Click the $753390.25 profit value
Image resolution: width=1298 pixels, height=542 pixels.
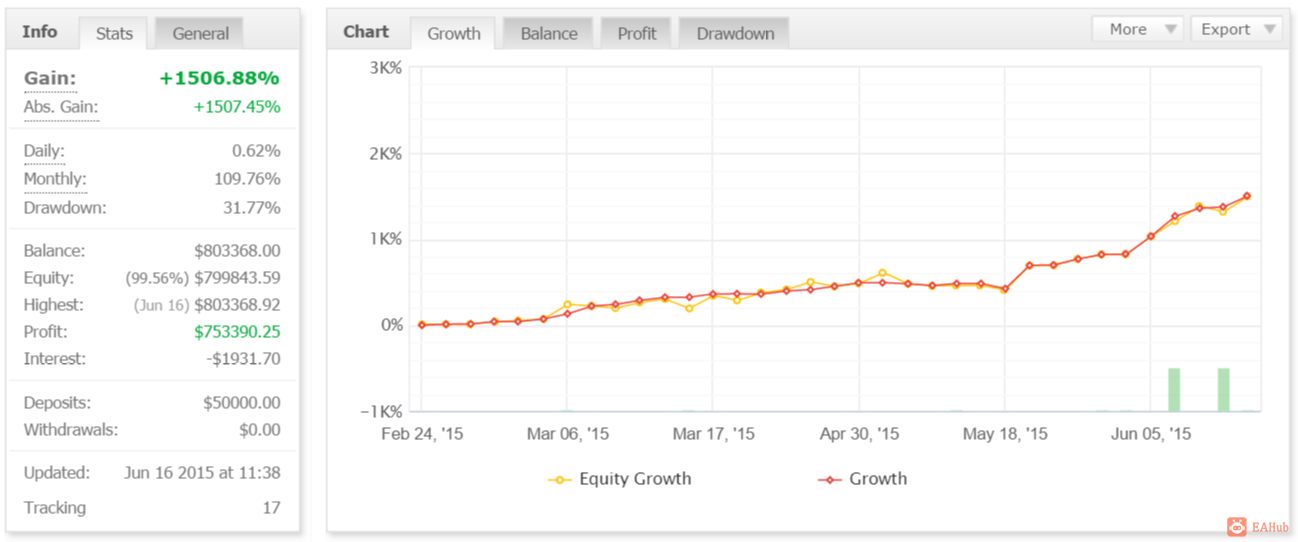[x=237, y=332]
